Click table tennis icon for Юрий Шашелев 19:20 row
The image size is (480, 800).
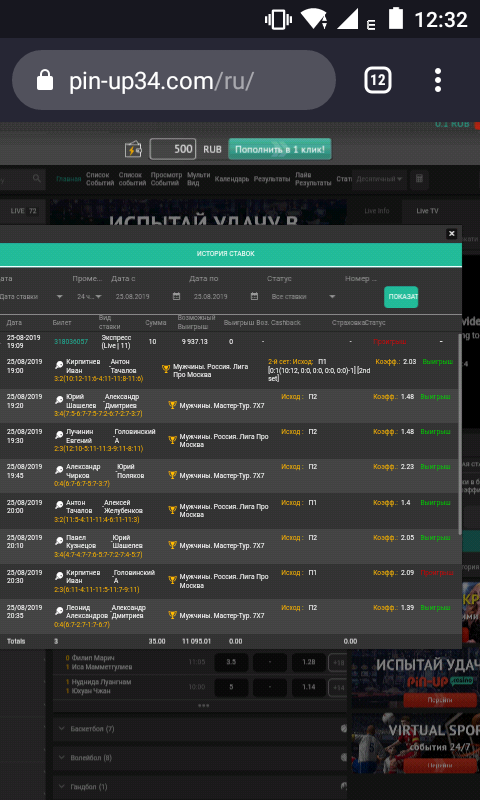[59, 400]
